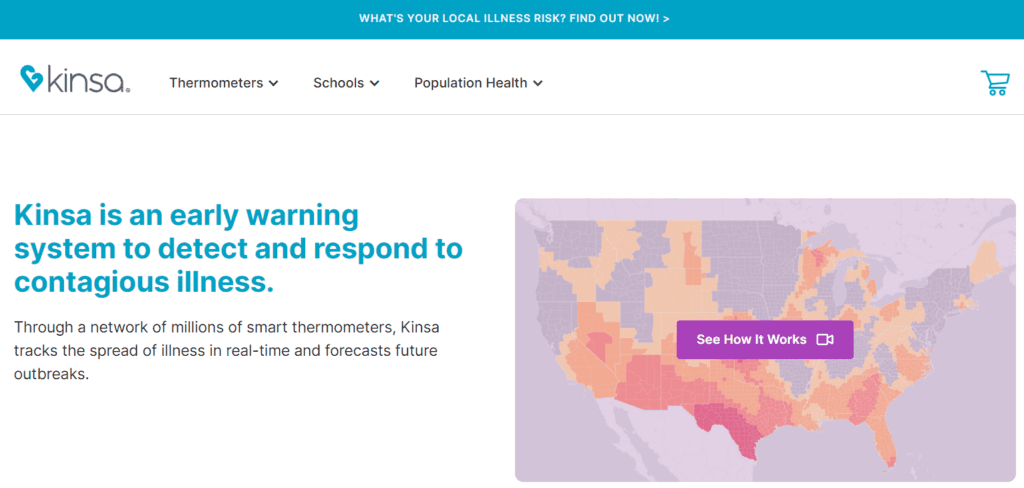
Task: Click the early warning system headline
Action: [x=238, y=249]
